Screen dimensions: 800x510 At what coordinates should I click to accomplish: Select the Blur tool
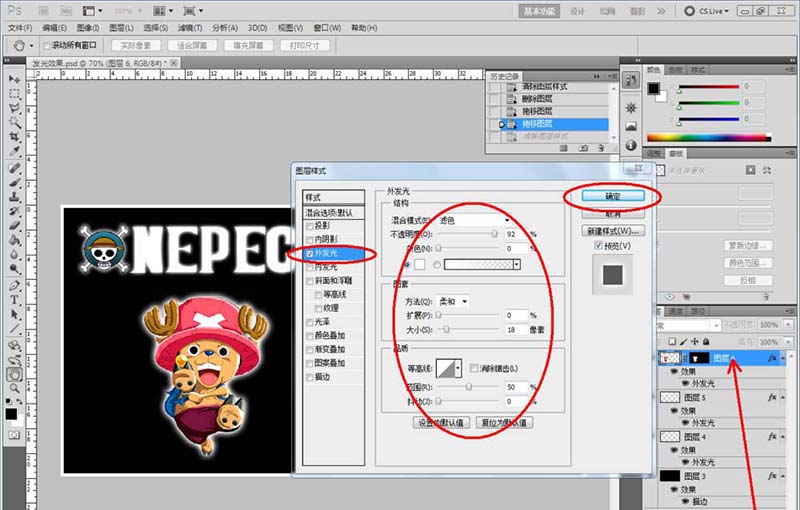[14, 254]
